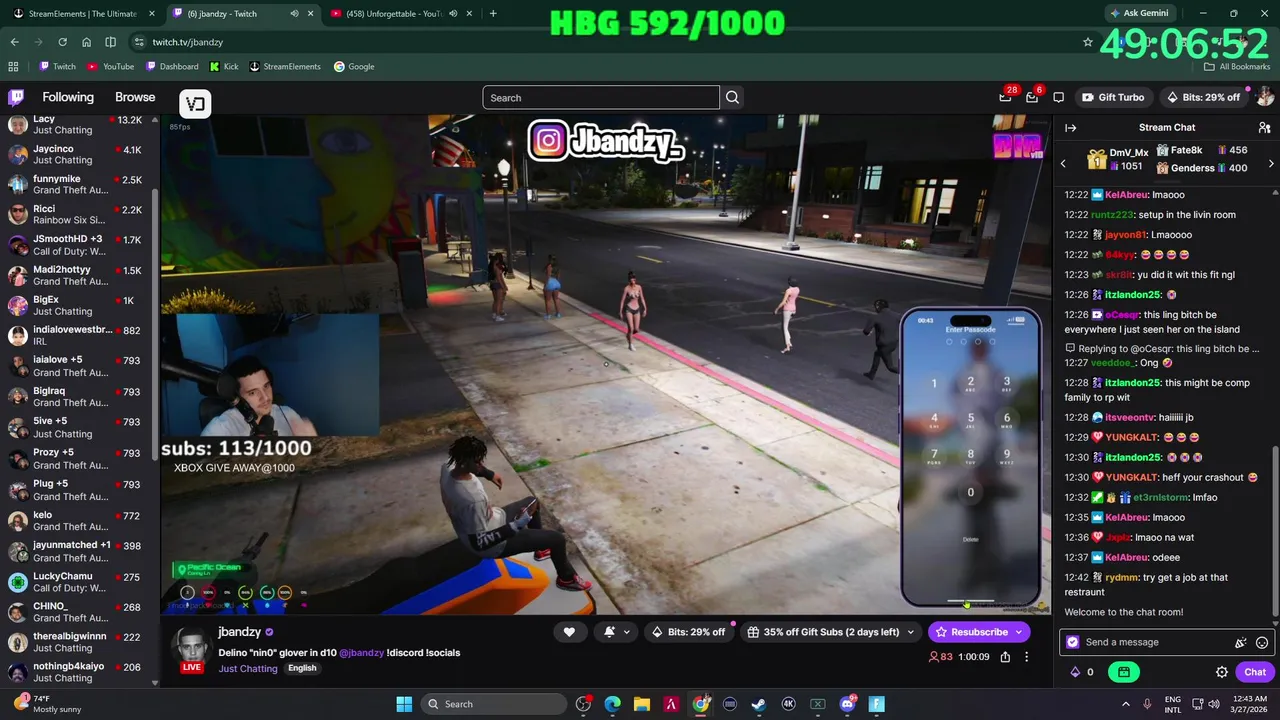This screenshot has width=1280, height=720.
Task: Open the Dashboard bookmark
Action: click(x=172, y=66)
